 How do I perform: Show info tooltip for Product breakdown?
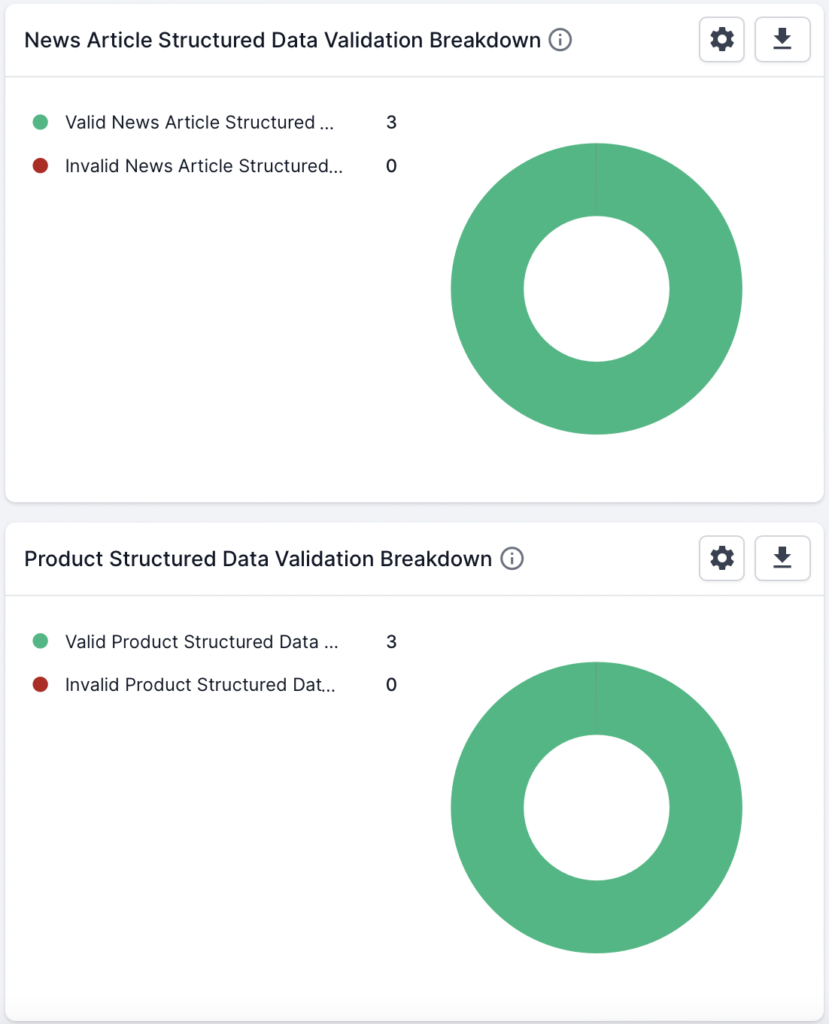512,558
